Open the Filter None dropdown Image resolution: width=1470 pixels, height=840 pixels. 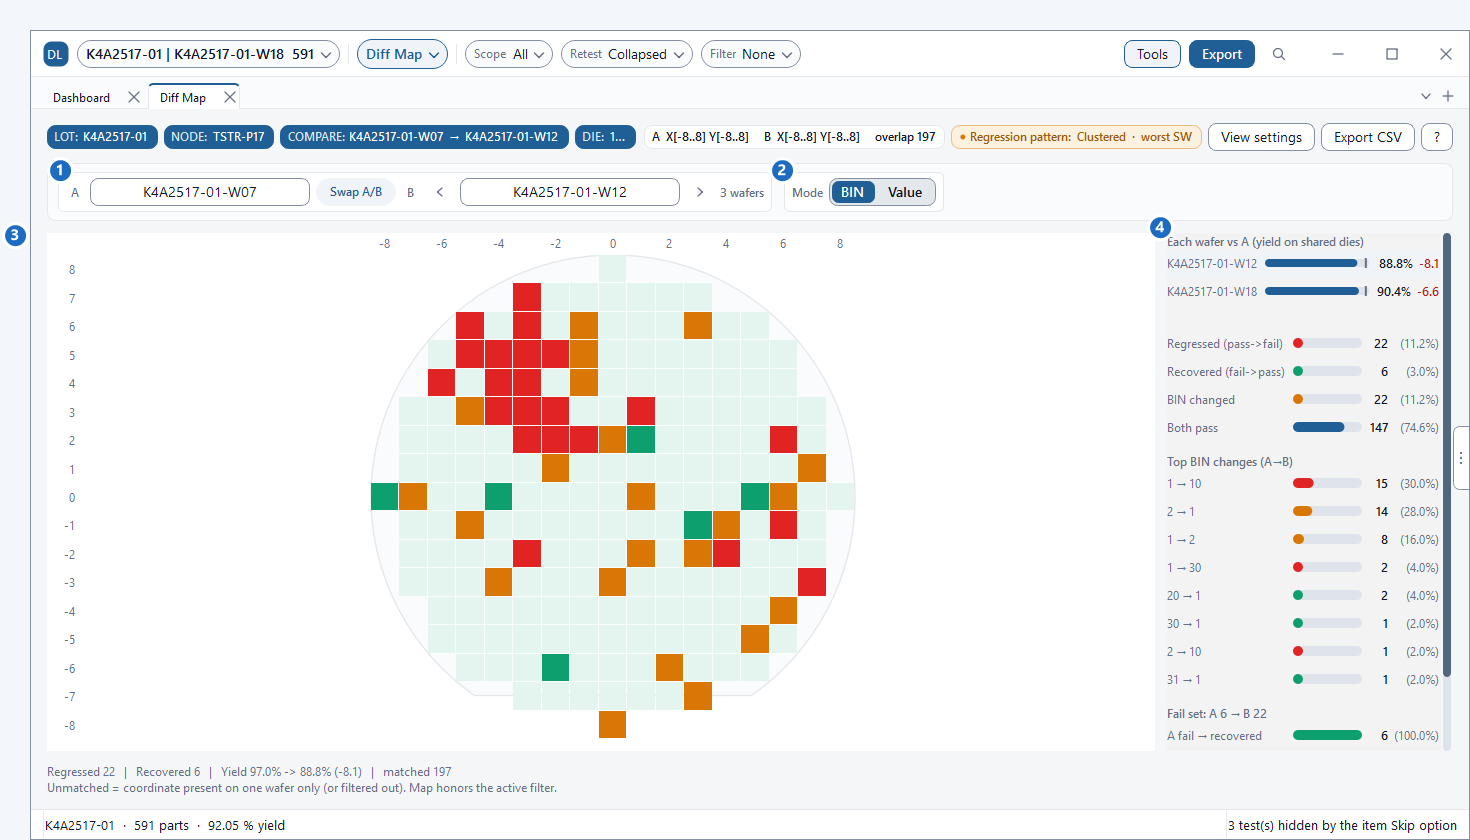[751, 54]
